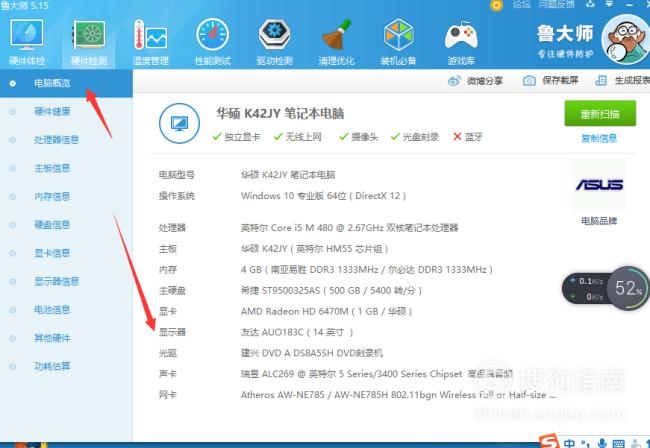Screen dimensions: 650x448
Task: Click the 52% memory usage floating widget
Action: [x=628, y=288]
